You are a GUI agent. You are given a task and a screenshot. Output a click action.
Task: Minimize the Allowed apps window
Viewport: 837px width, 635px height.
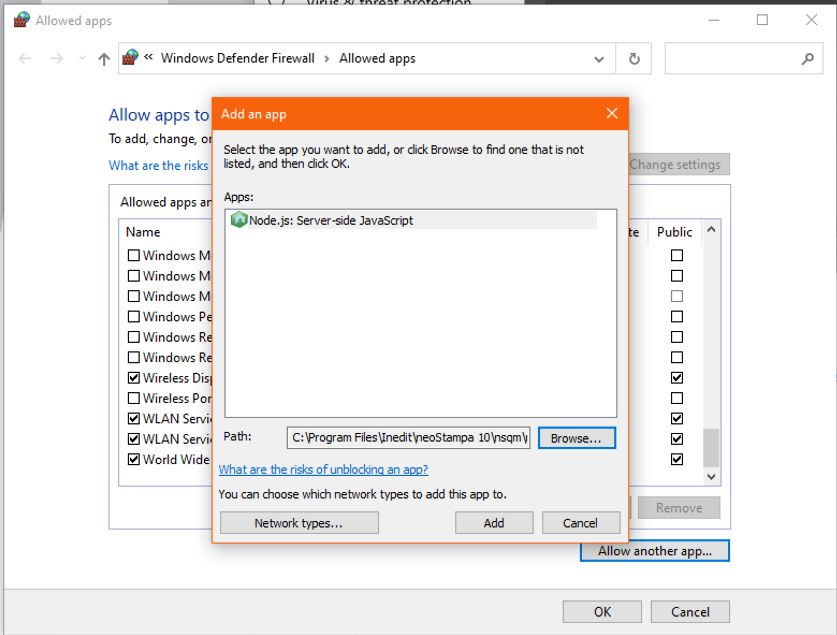pyautogui.click(x=714, y=20)
